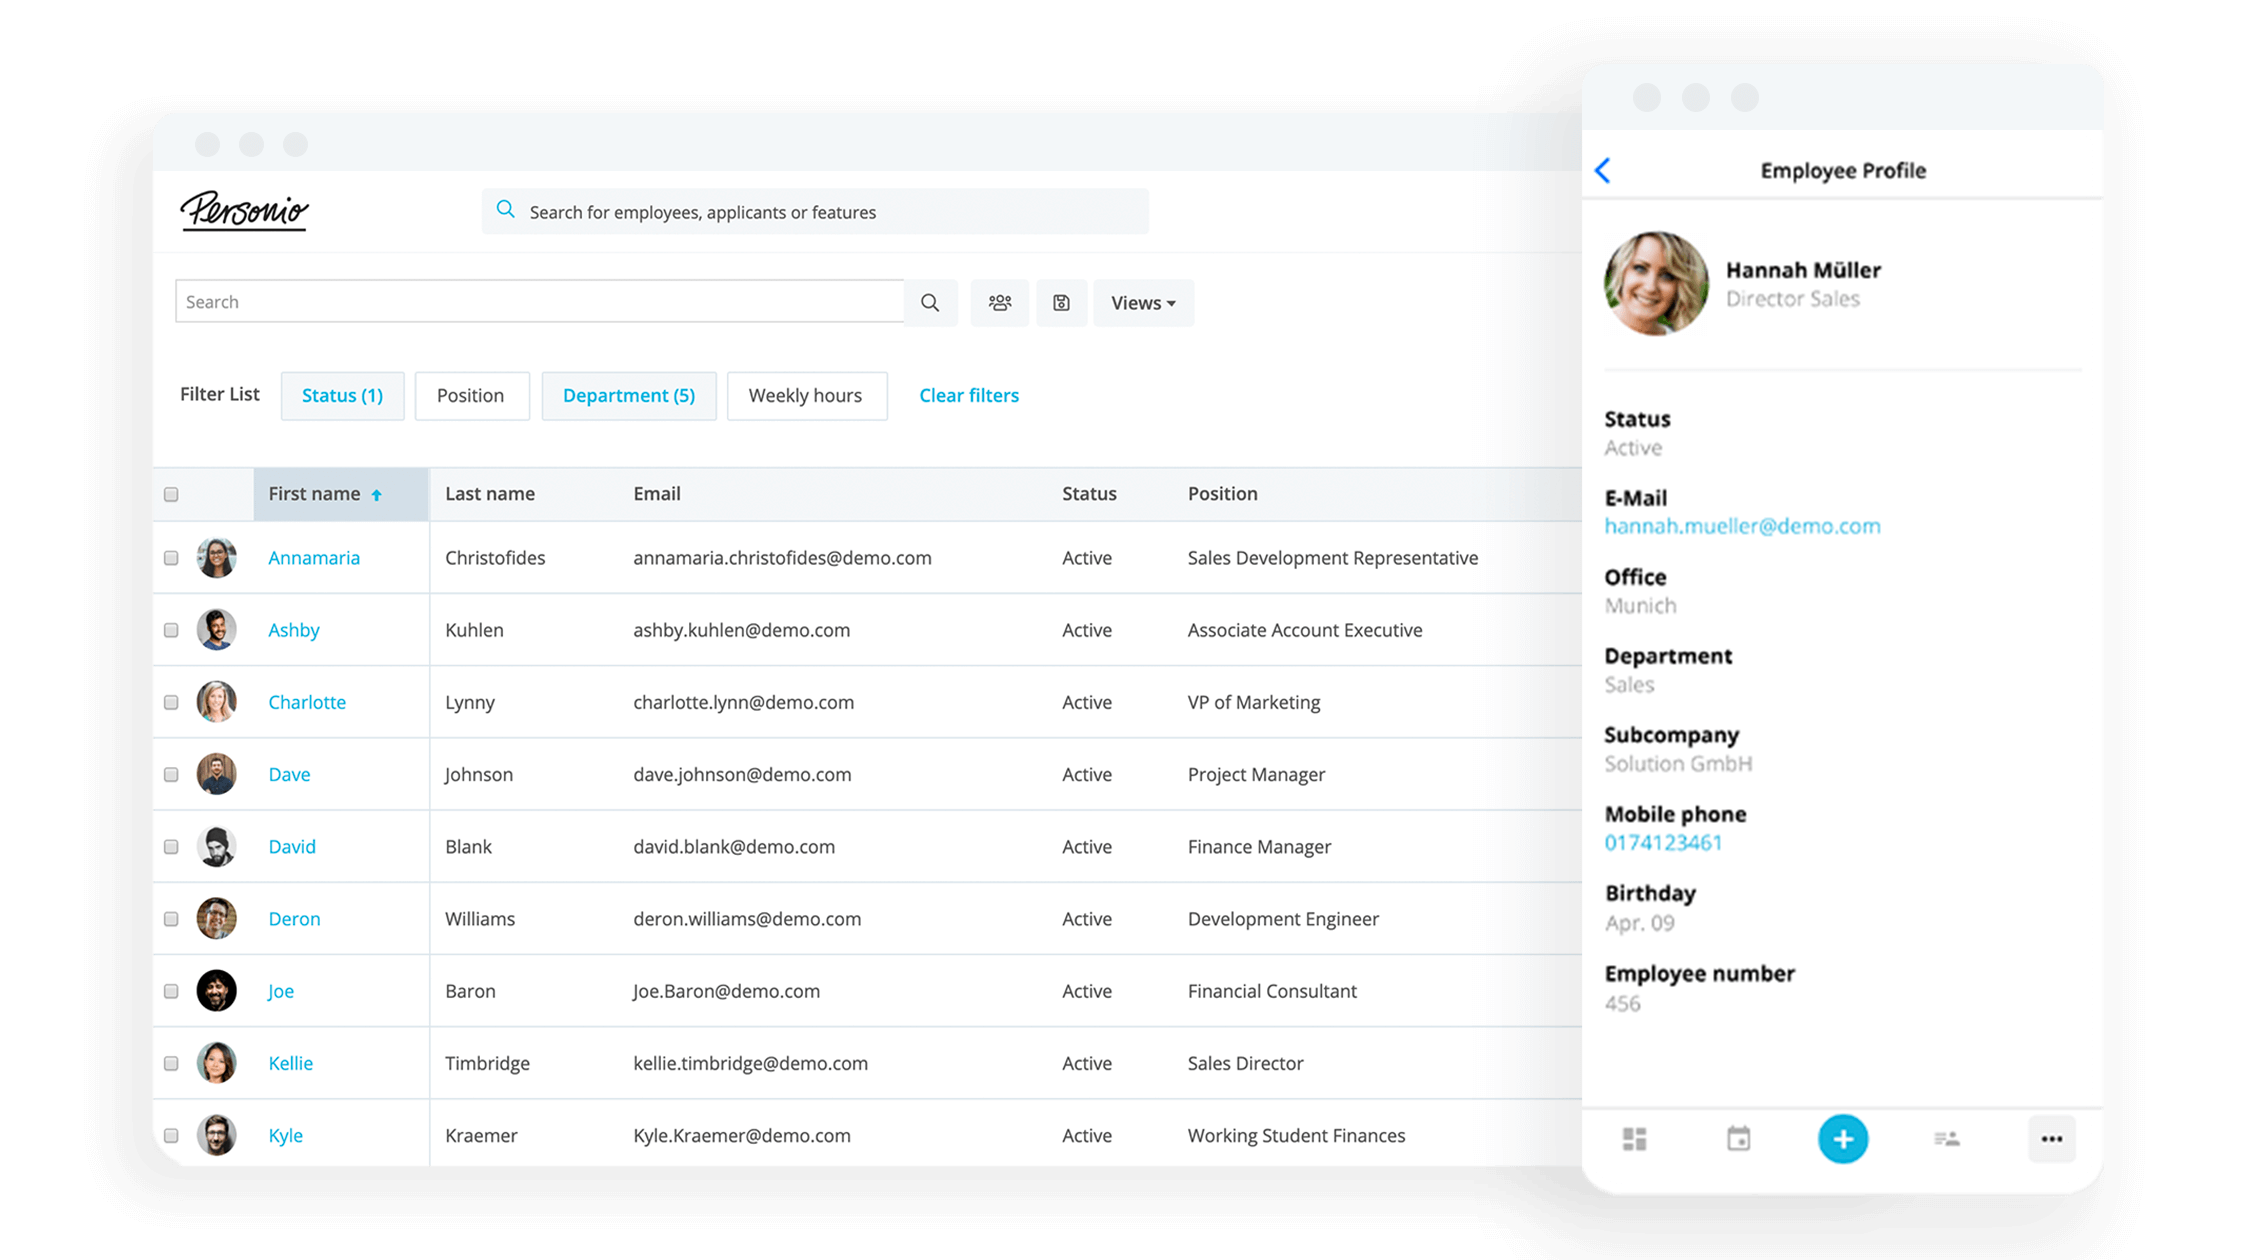Open the Position filter dropdown

[x=468, y=394]
